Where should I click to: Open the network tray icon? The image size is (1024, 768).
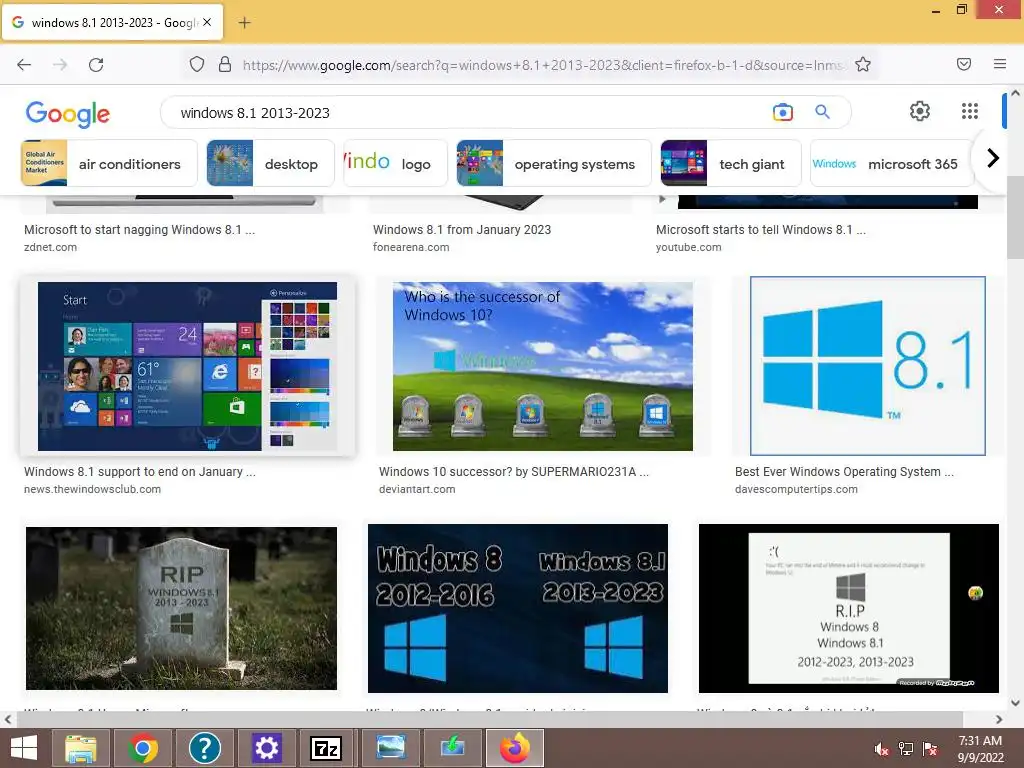pyautogui.click(x=906, y=749)
